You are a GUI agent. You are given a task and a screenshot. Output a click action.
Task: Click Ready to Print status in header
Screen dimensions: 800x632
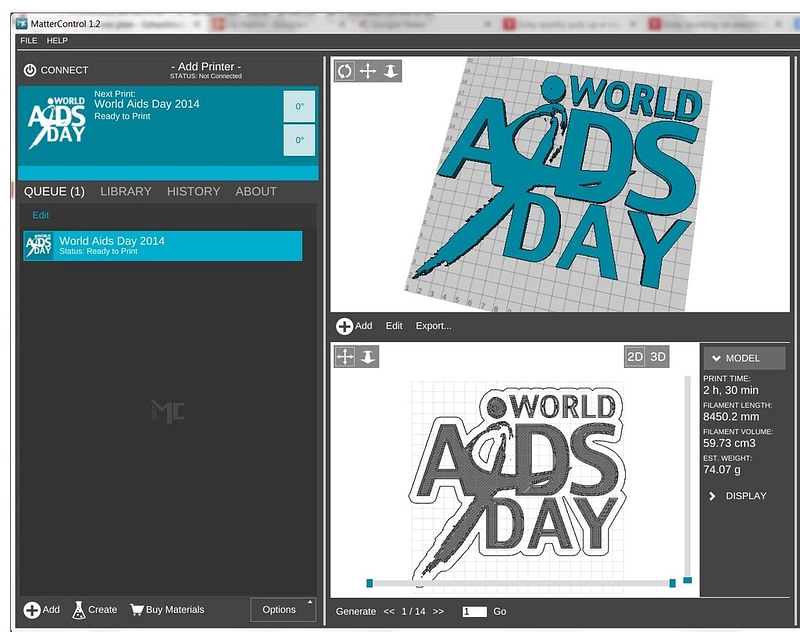pos(122,116)
